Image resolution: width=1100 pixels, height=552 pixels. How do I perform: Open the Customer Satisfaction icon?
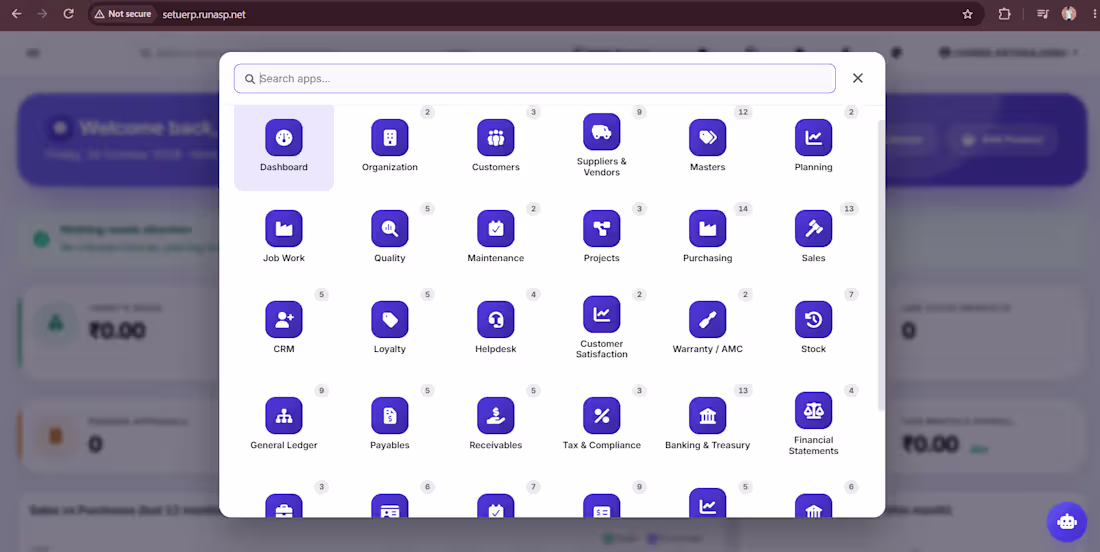[601, 314]
